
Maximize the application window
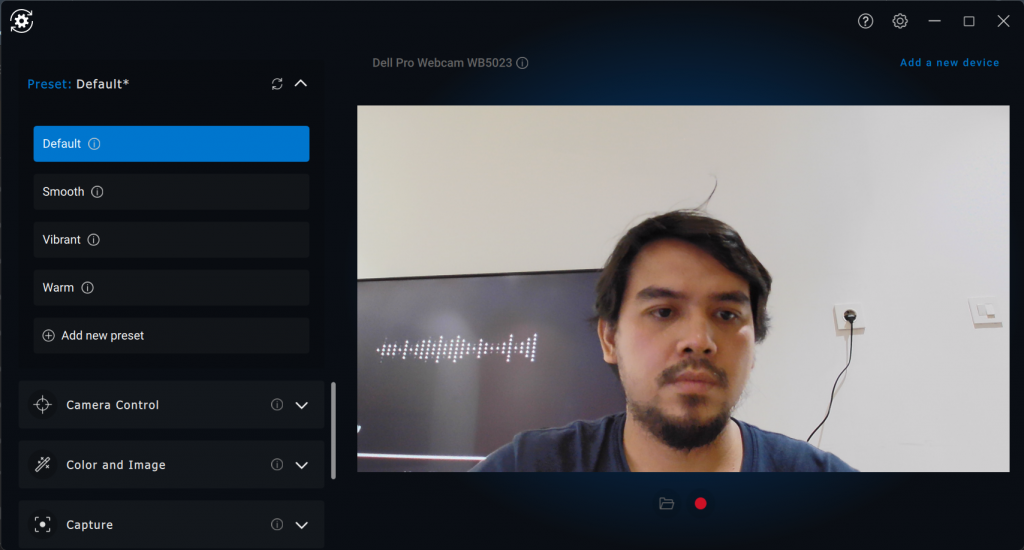tap(969, 21)
